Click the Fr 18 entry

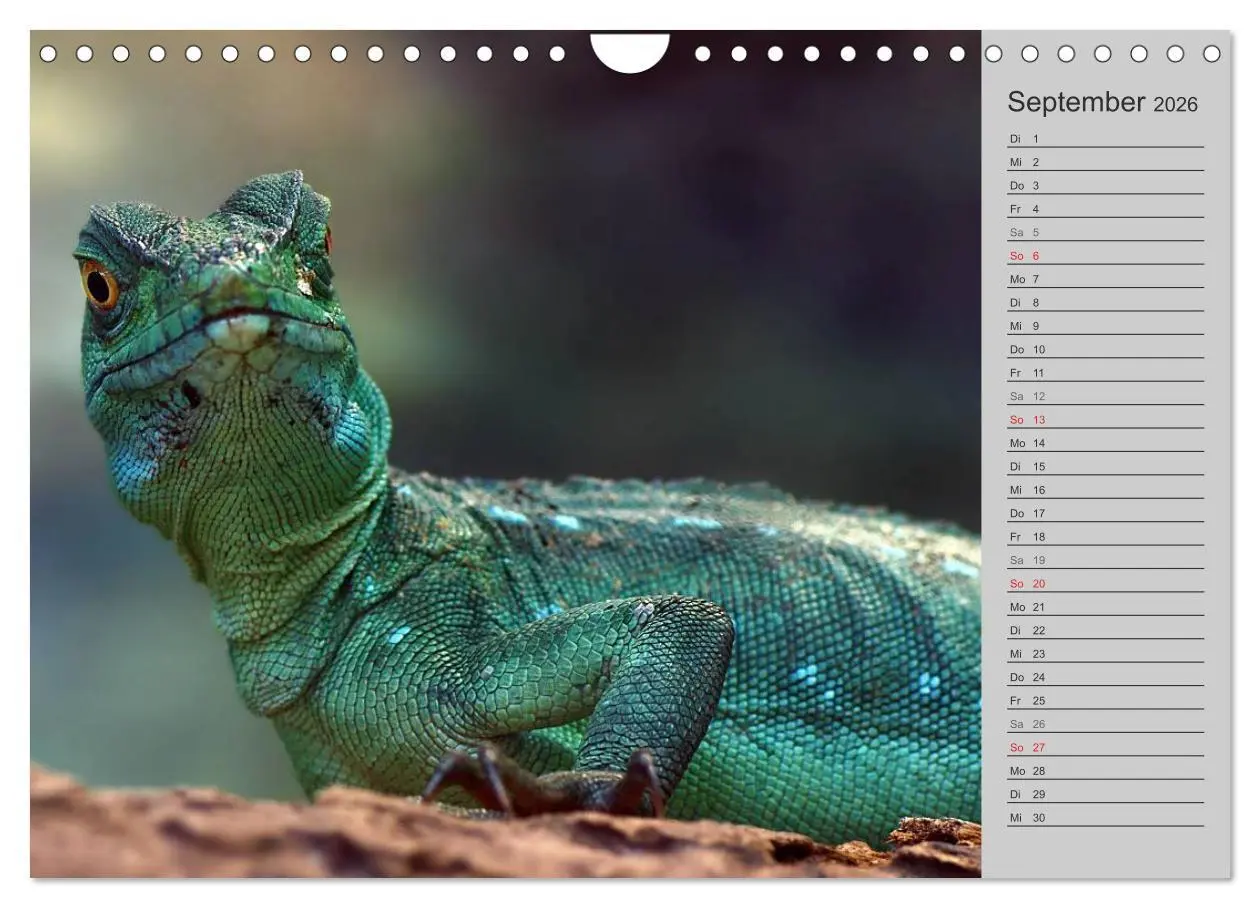[1105, 537]
